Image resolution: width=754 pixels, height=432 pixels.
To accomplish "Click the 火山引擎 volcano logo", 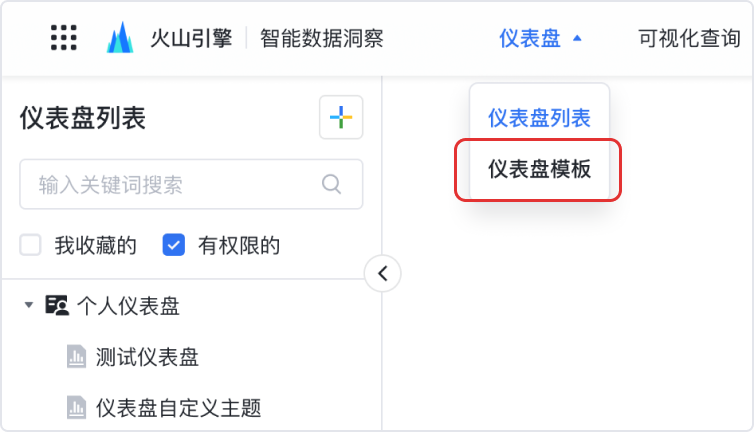I will point(120,38).
